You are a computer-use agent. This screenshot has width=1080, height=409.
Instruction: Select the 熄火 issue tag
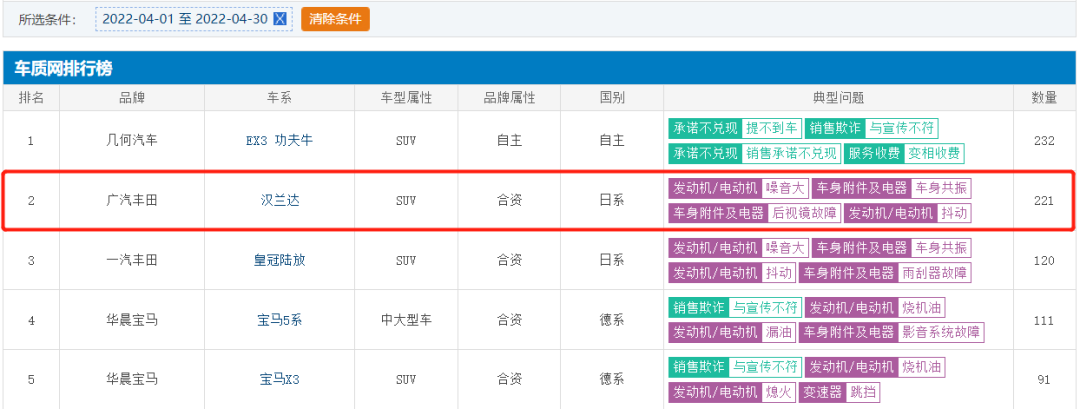tap(778, 392)
